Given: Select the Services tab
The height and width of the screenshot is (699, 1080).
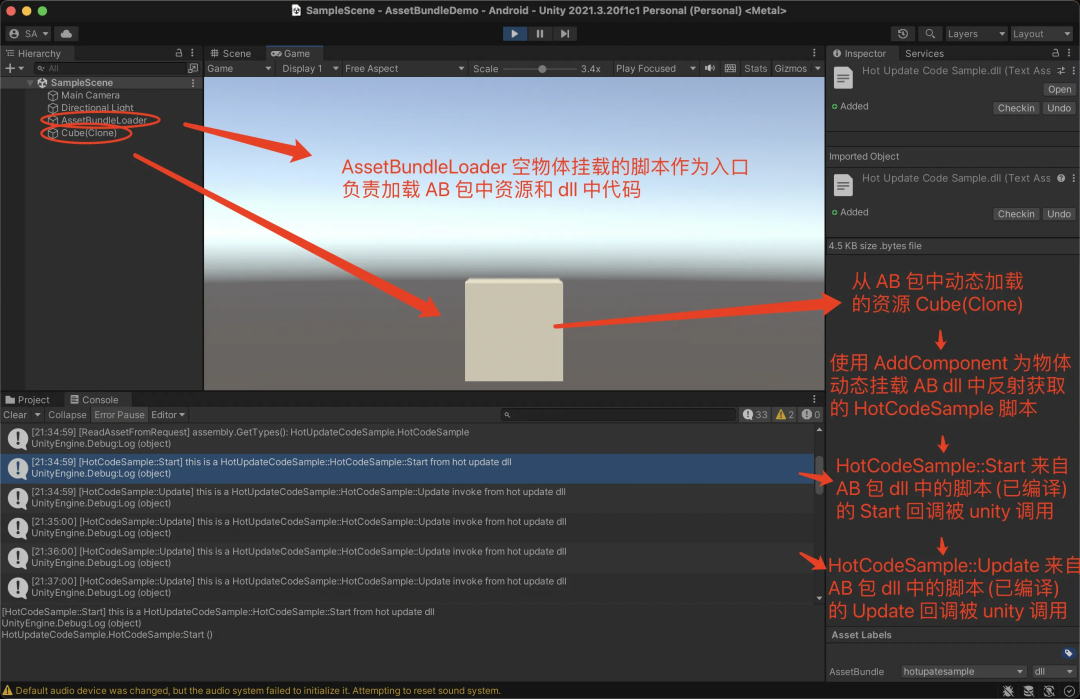Looking at the screenshot, I should 924,53.
